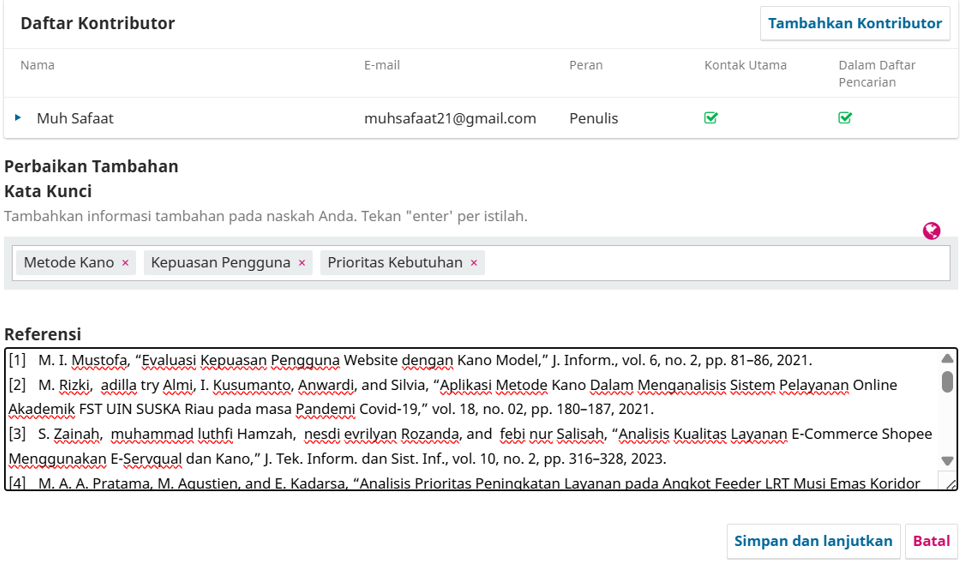Viewport: 966px width, 565px height.
Task: Click the Kata Kunci heading
Action: [48, 192]
